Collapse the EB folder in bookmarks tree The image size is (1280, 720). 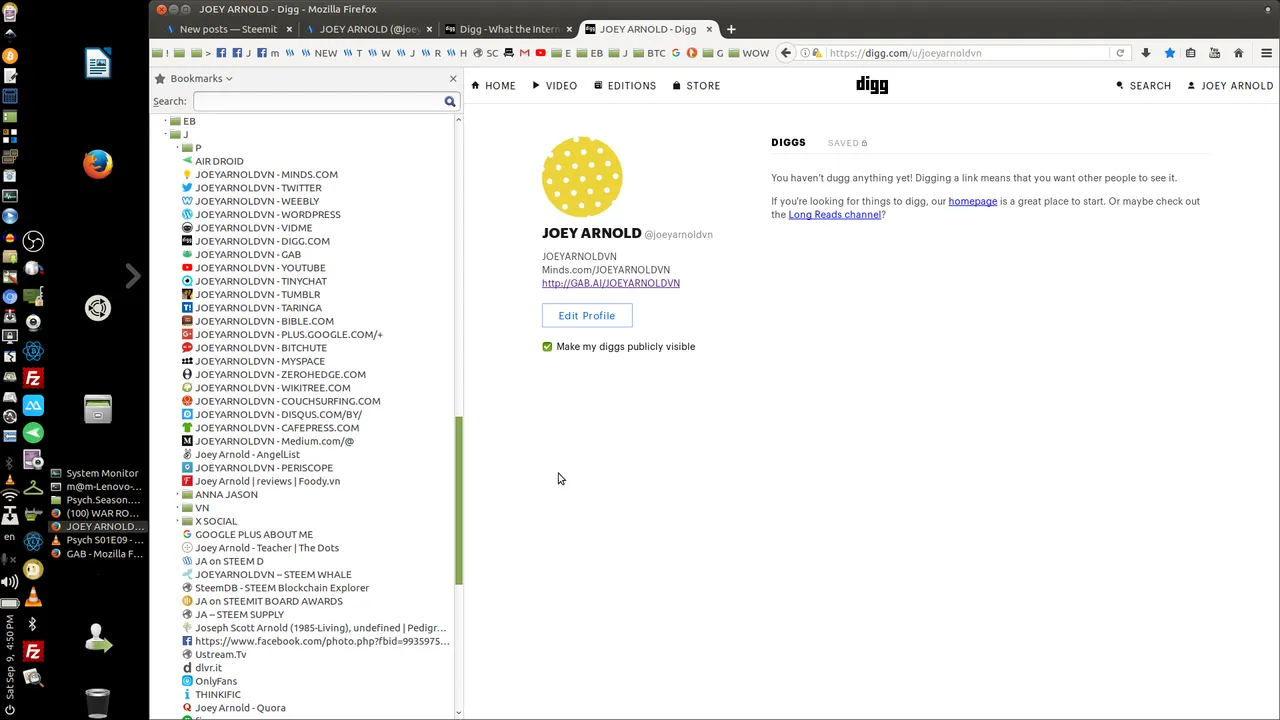pos(166,121)
